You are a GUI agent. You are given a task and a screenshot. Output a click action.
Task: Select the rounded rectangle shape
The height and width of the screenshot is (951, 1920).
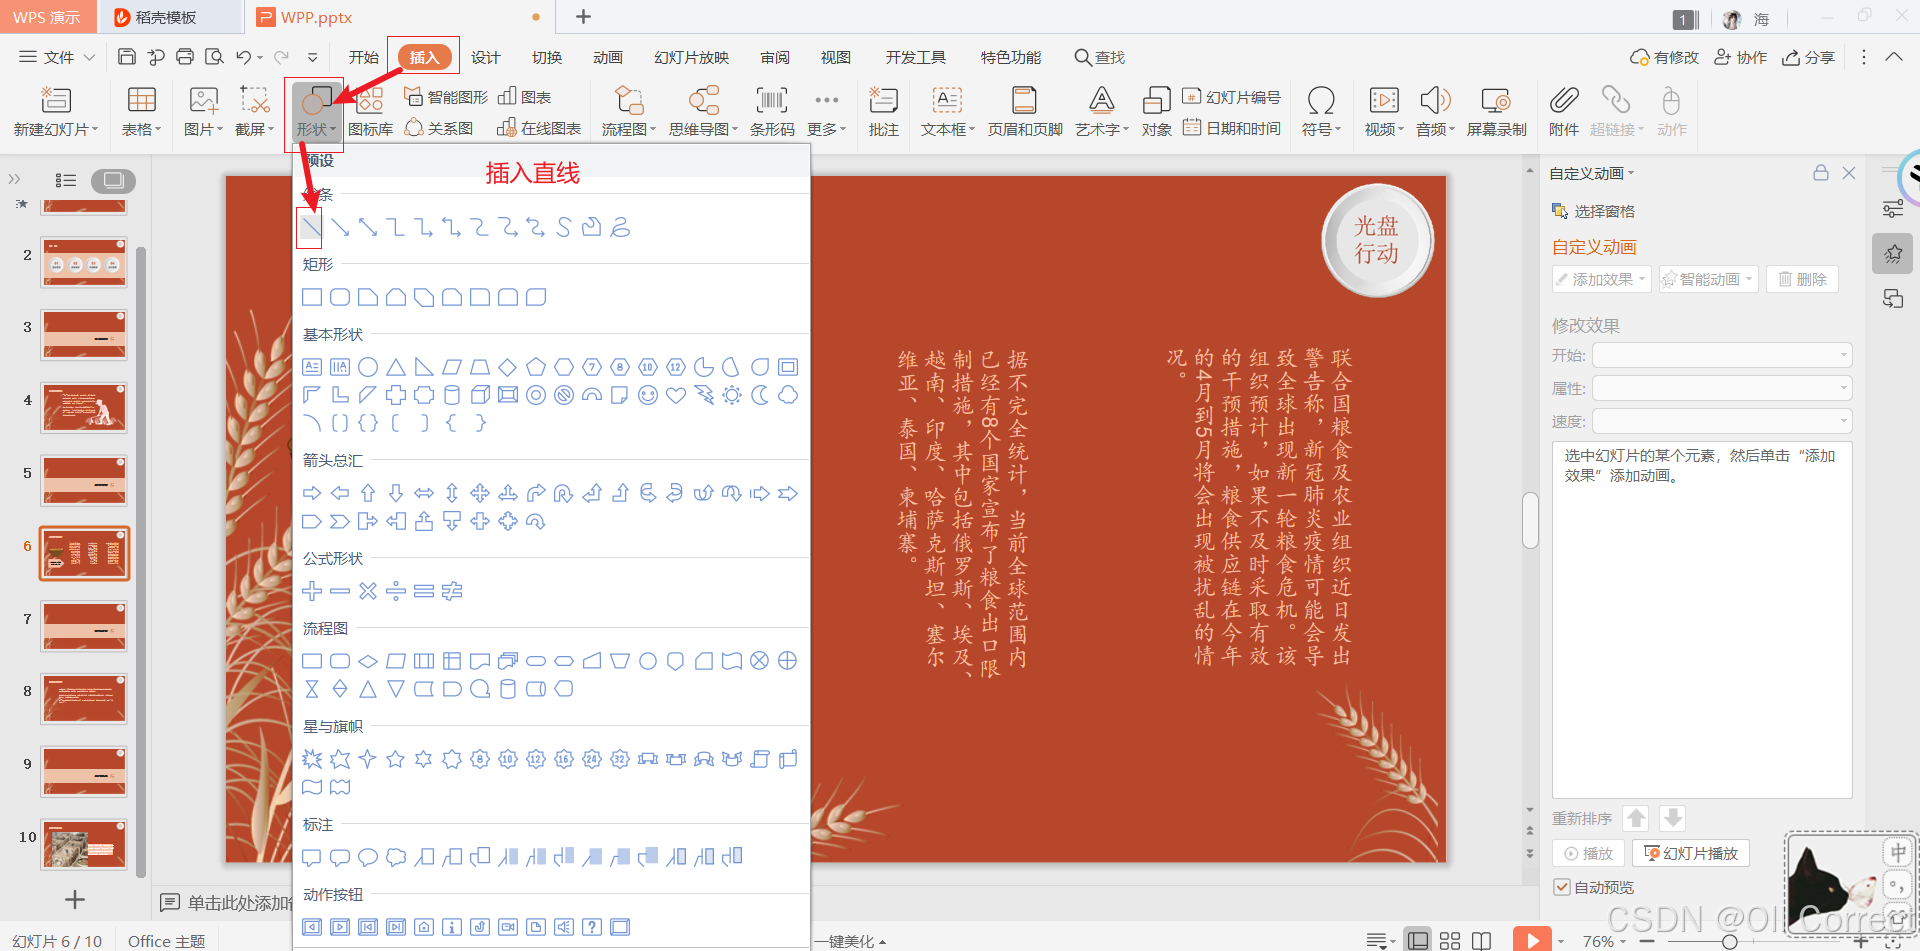340,297
